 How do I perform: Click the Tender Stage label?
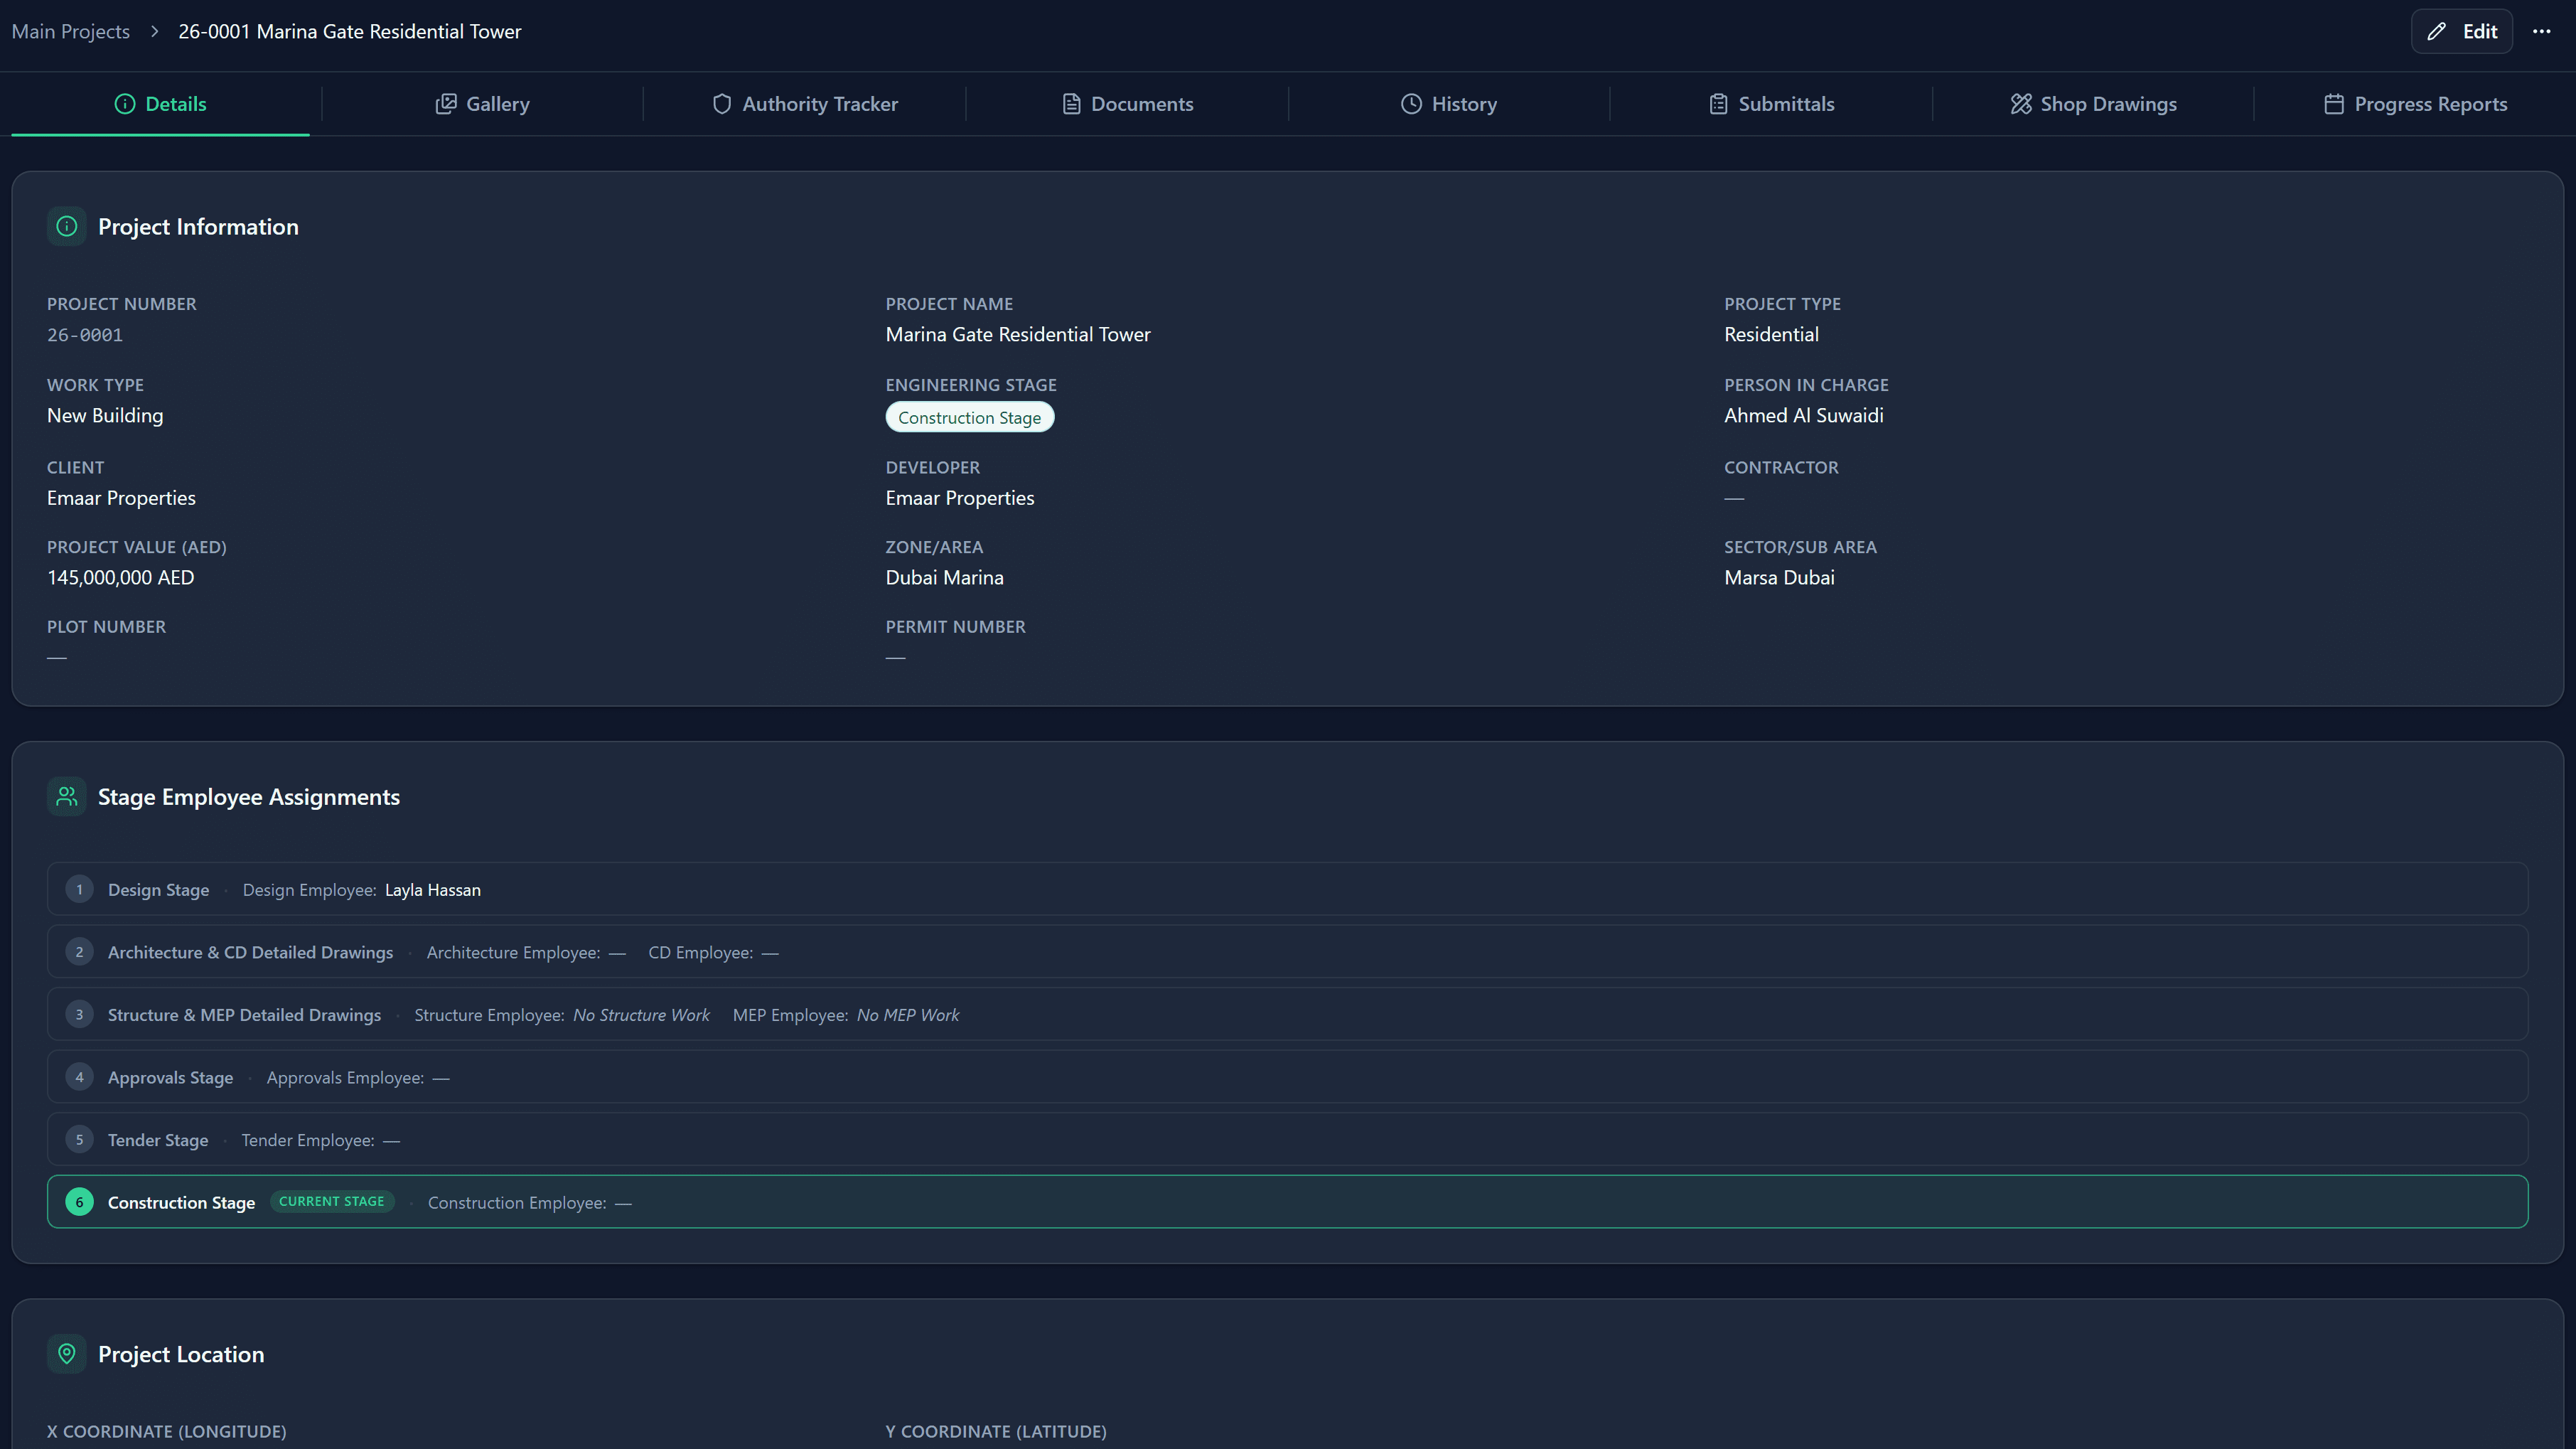158,1140
